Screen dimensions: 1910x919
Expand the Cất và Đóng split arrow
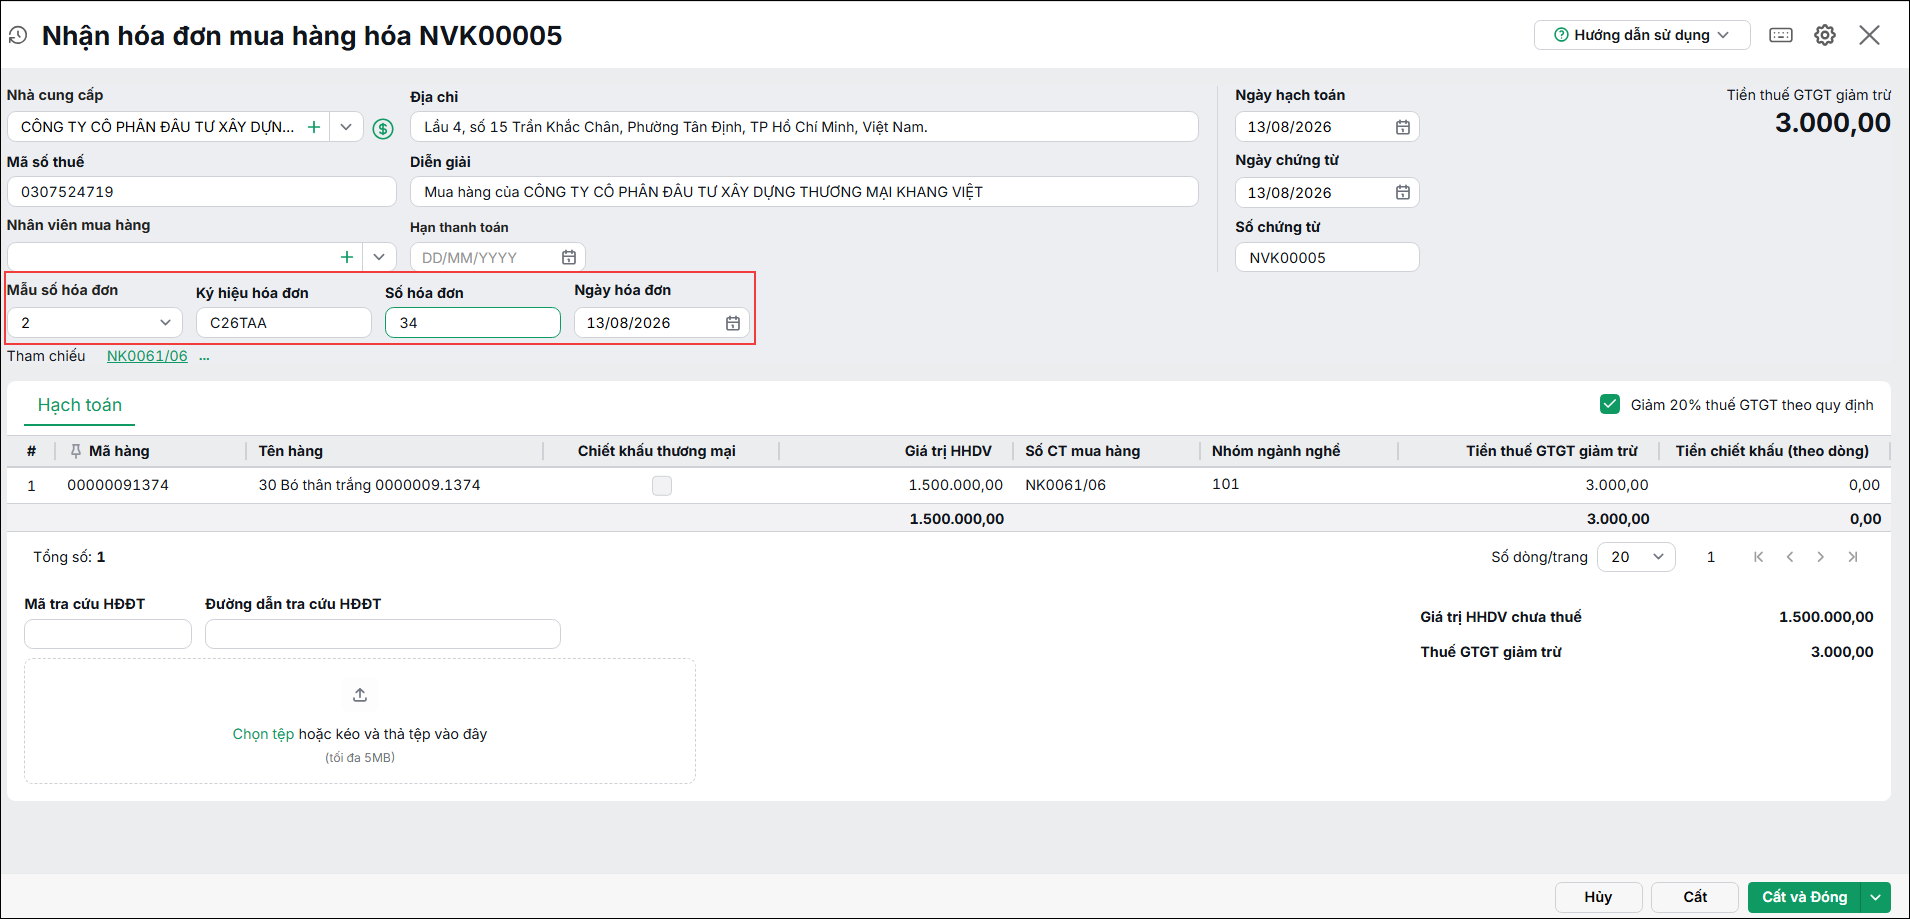[x=1876, y=897]
